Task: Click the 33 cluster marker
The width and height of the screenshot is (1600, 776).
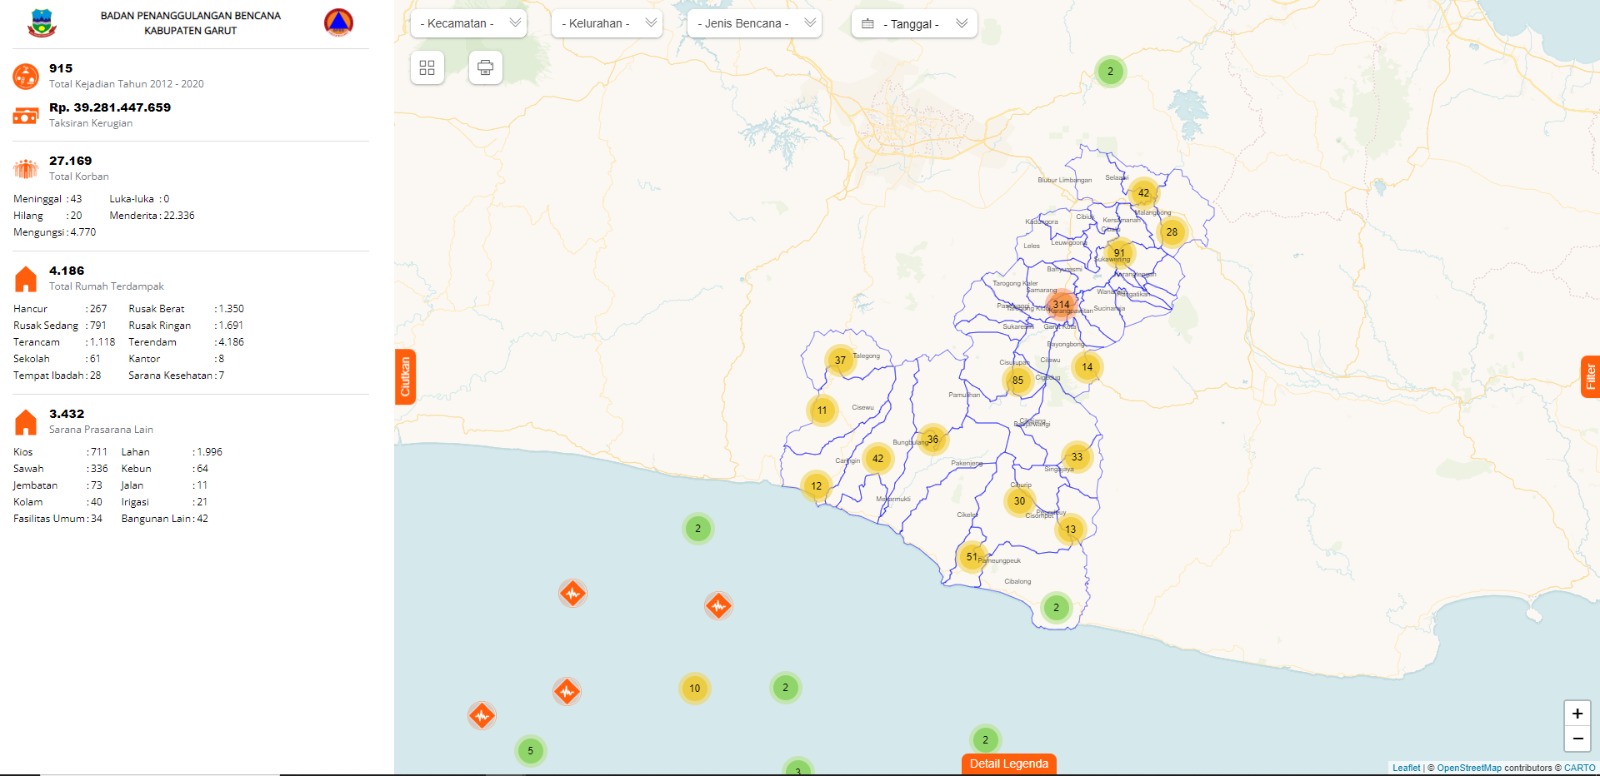Action: pyautogui.click(x=1077, y=457)
